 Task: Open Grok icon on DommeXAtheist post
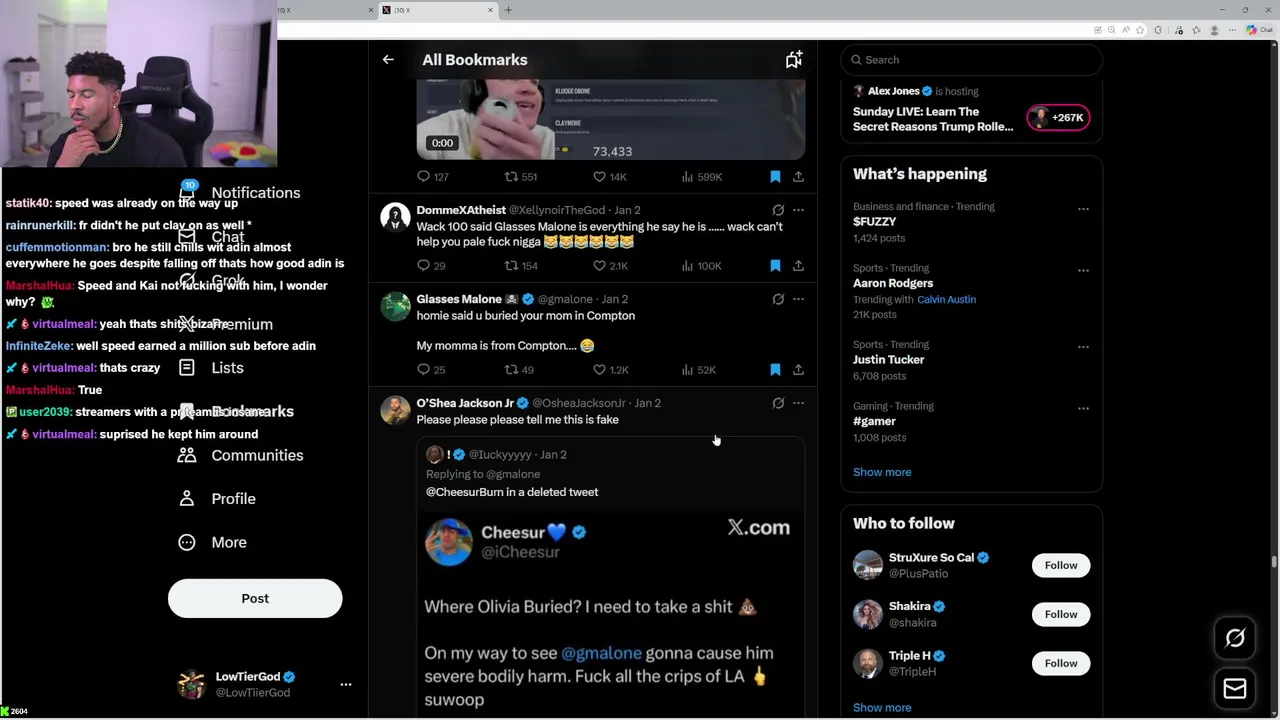pyautogui.click(x=778, y=210)
